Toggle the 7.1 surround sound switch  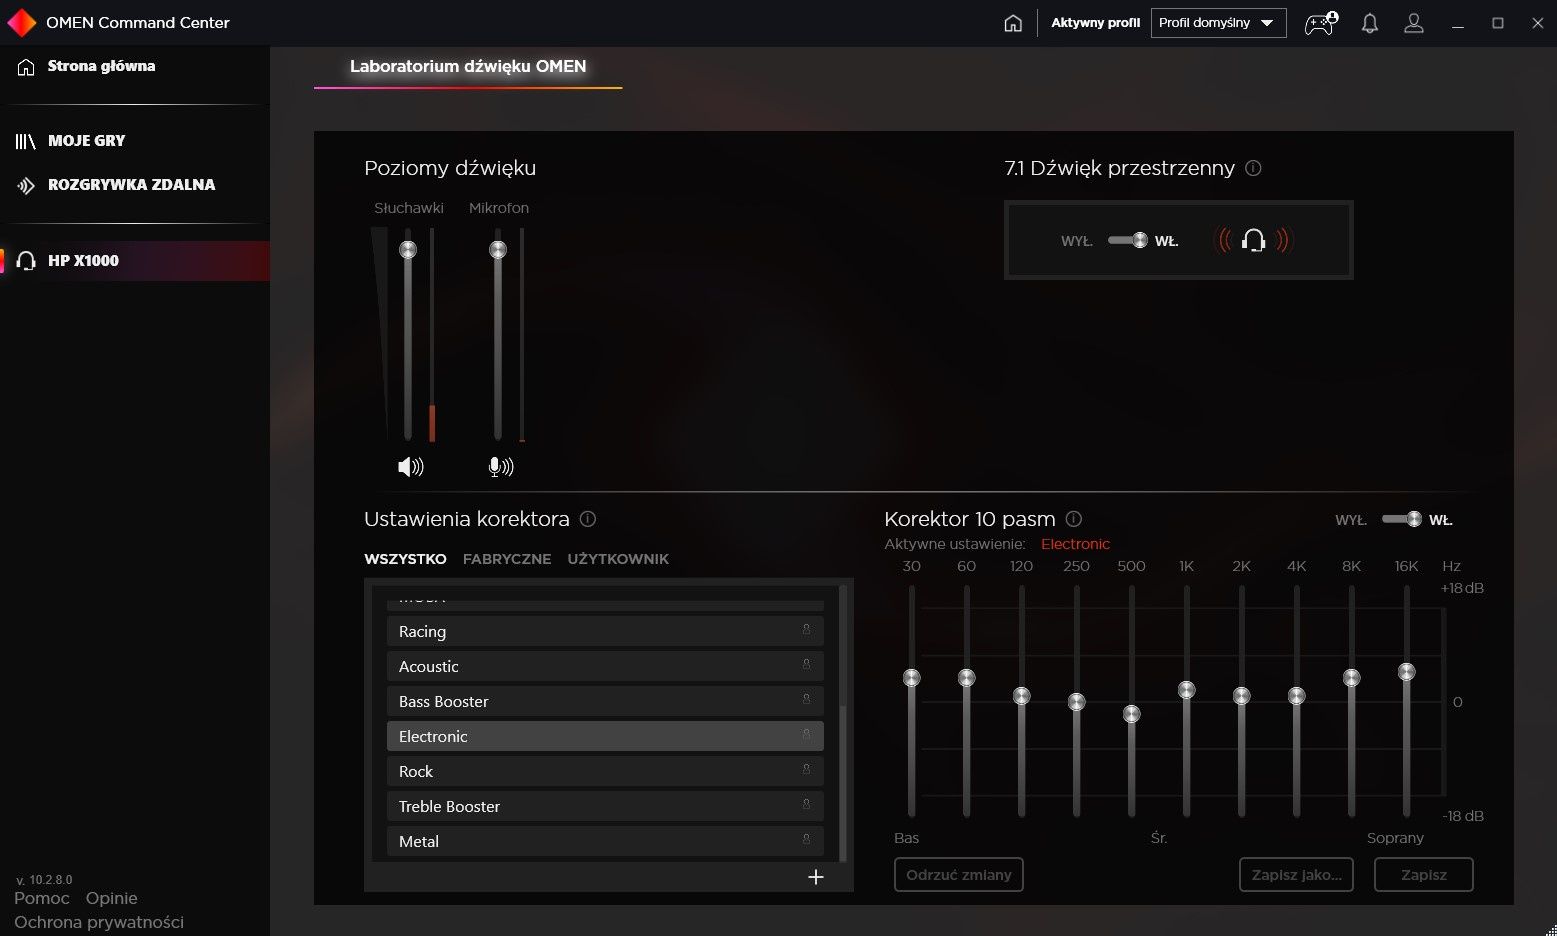(x=1127, y=240)
